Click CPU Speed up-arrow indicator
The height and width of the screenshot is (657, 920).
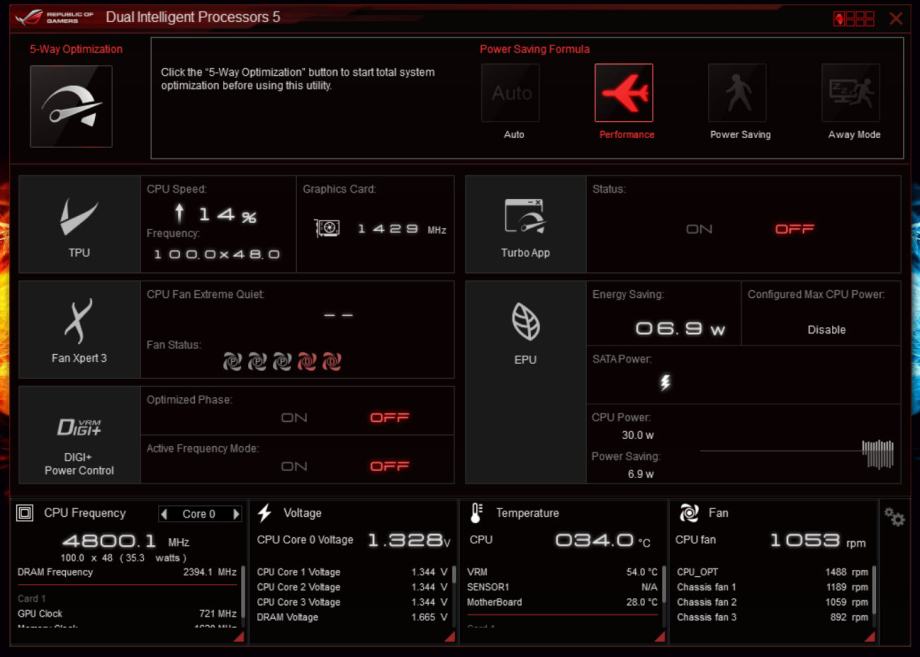(180, 213)
